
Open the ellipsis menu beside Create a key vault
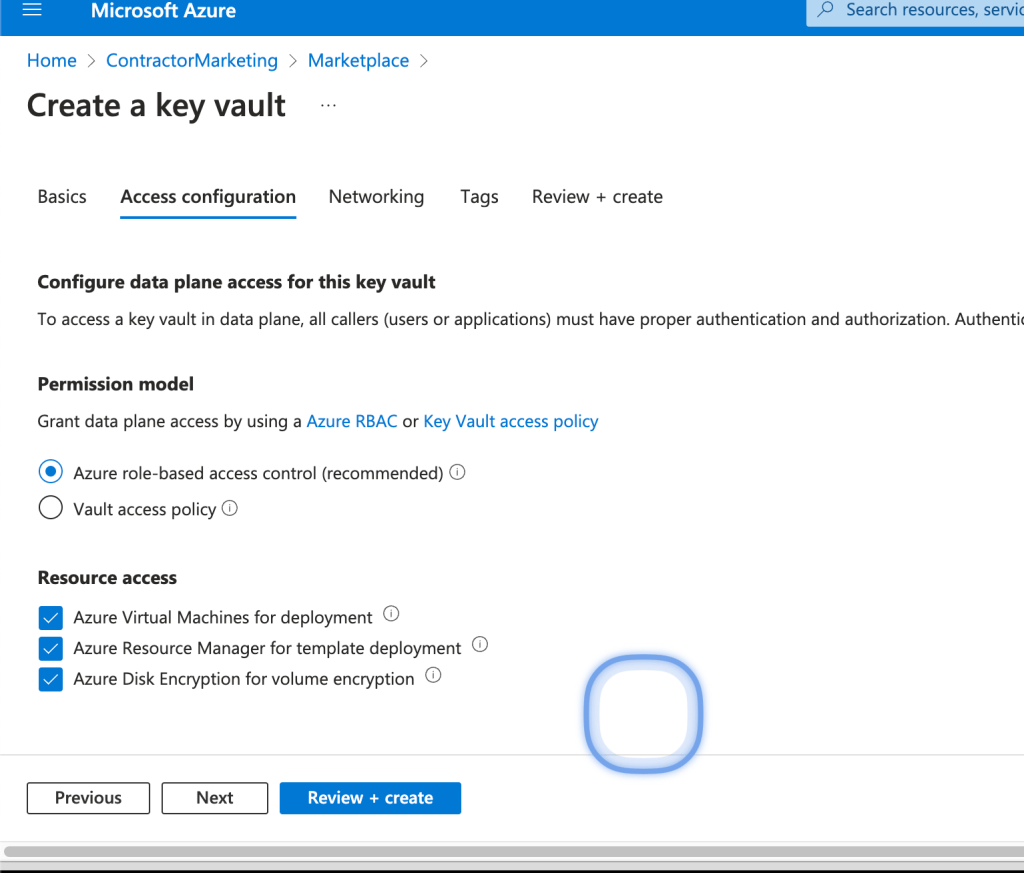pos(328,105)
